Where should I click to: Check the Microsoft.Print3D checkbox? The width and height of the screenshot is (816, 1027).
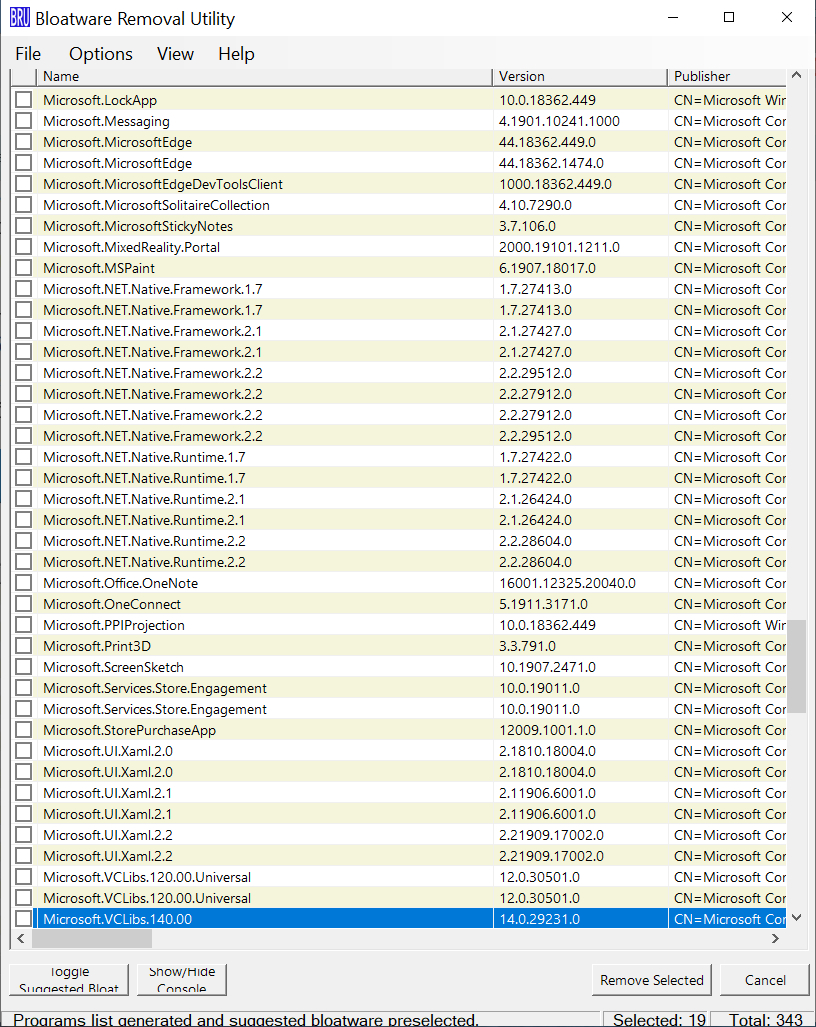(24, 645)
